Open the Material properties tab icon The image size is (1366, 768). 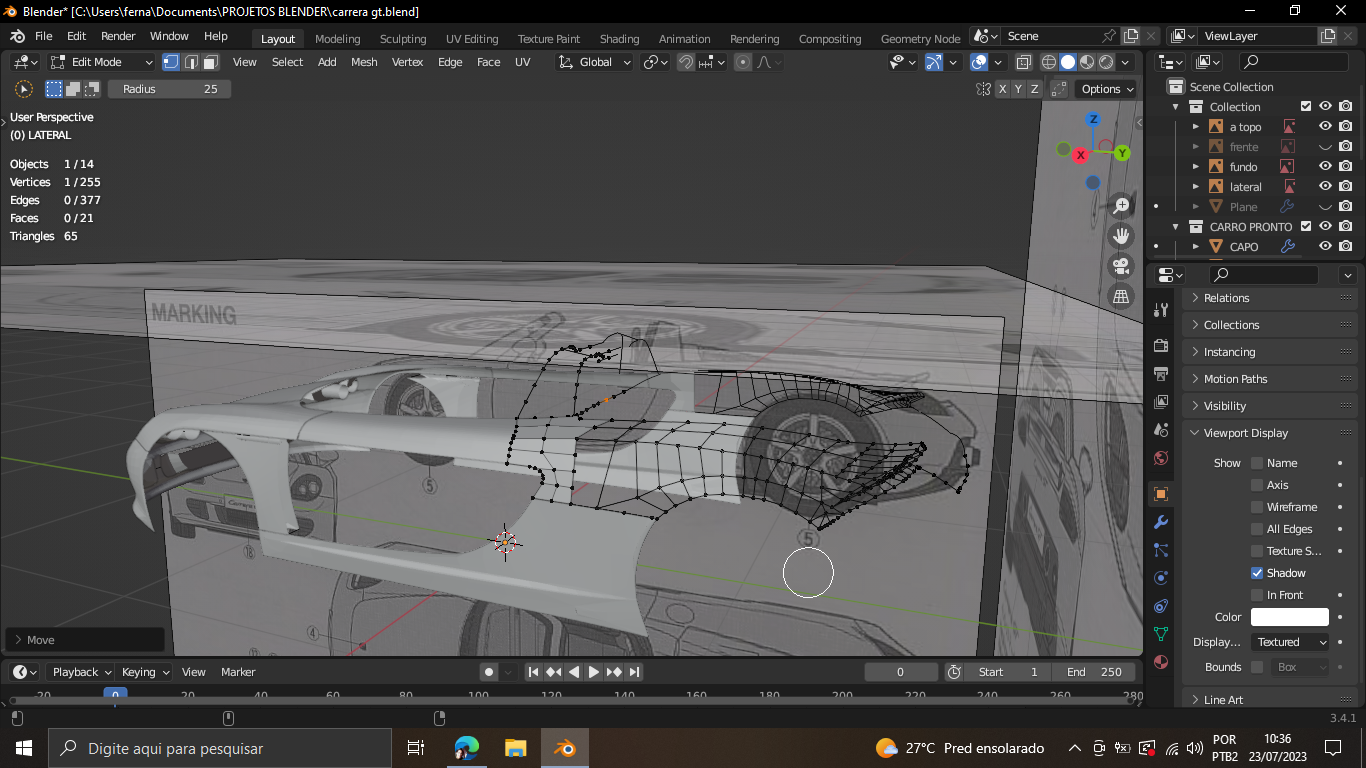click(x=1161, y=662)
